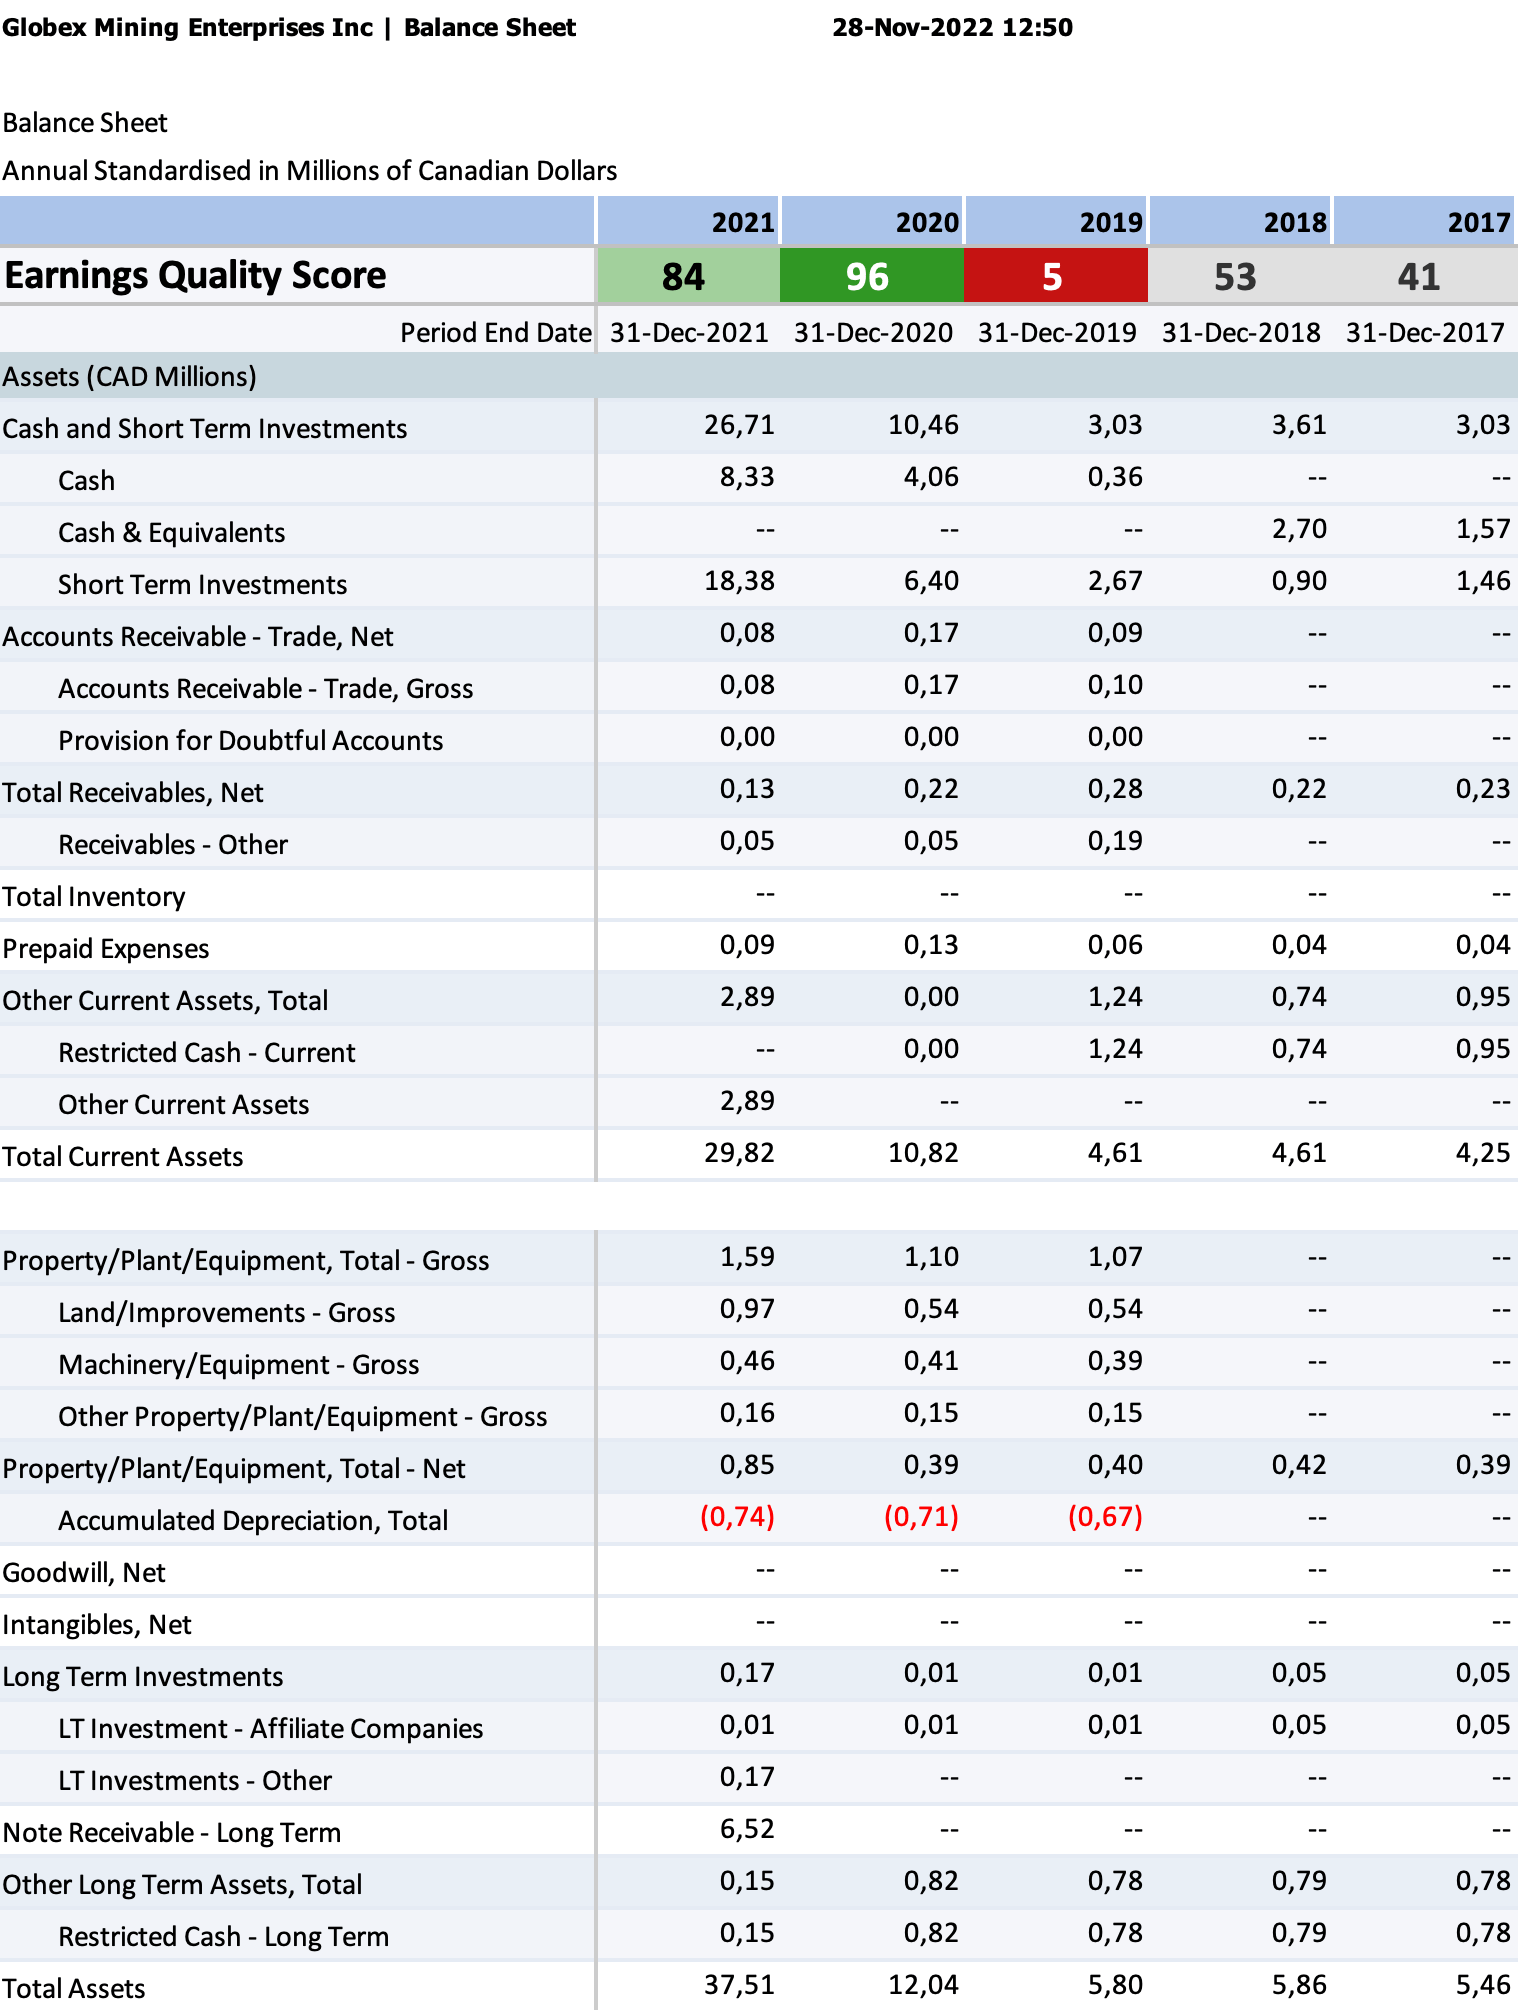Viewport: 1520px width, 2010px height.
Task: Click the 2017 column header
Action: click(x=1478, y=222)
